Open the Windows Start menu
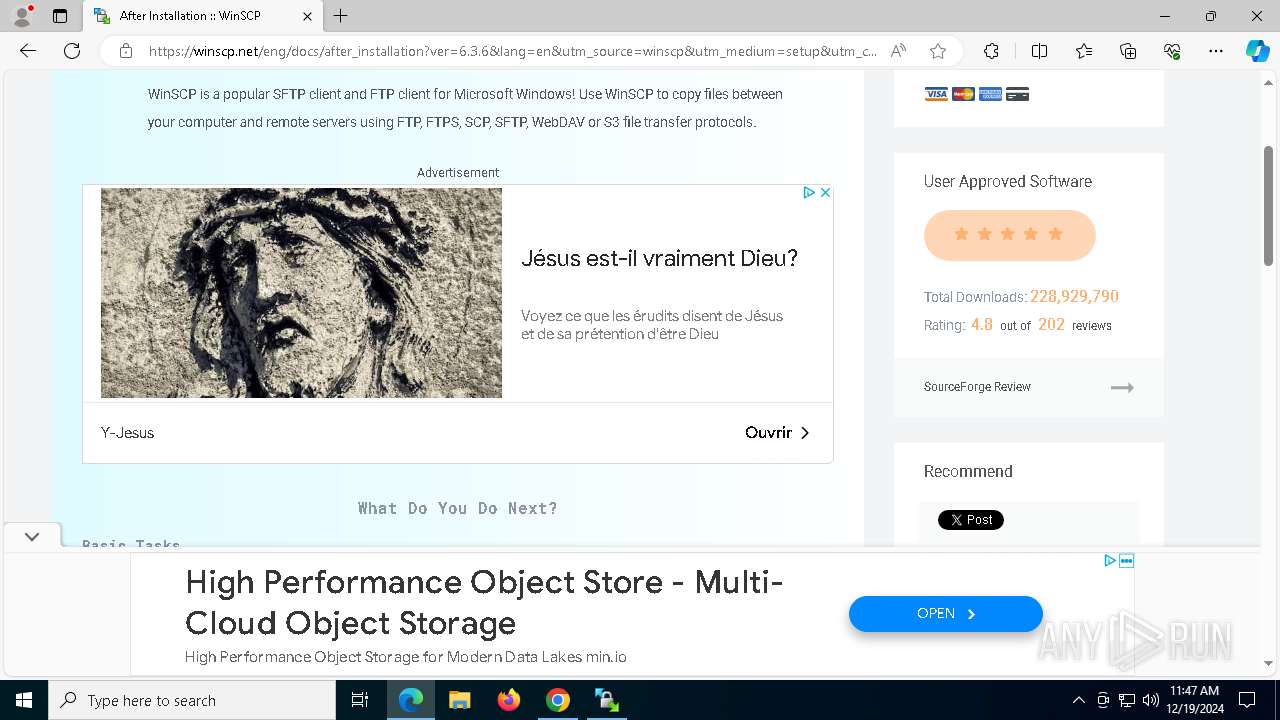Viewport: 1280px width, 720px height. (24, 700)
